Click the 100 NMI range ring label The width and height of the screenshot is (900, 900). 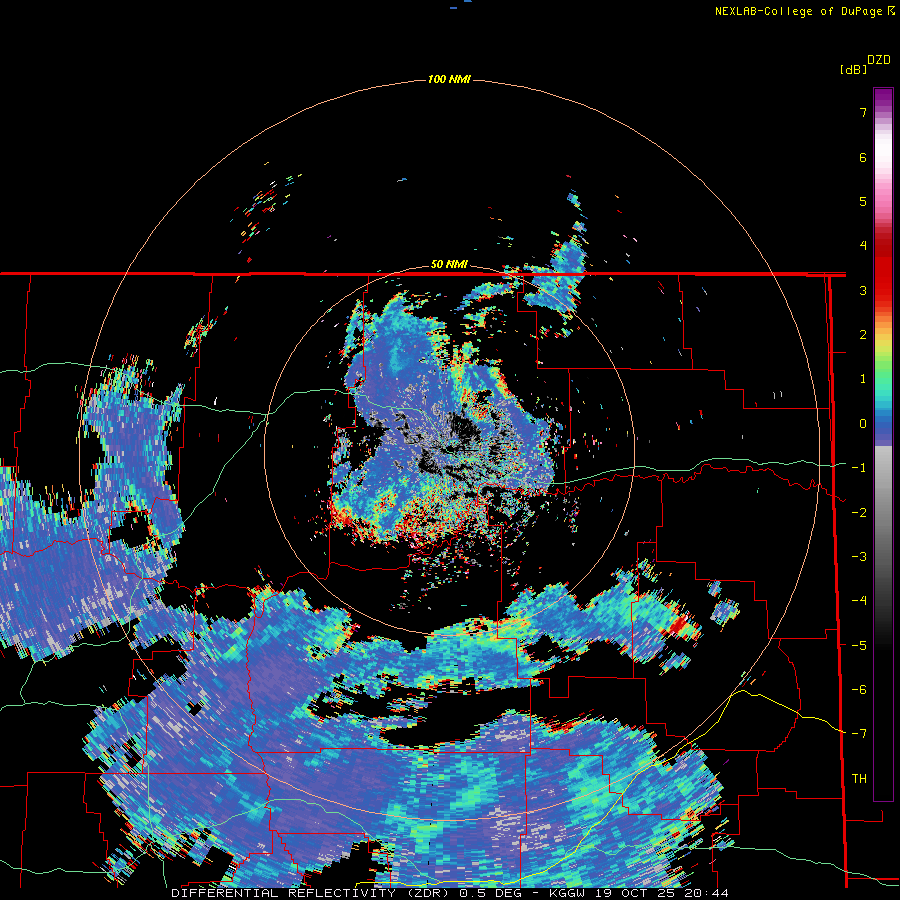click(449, 79)
